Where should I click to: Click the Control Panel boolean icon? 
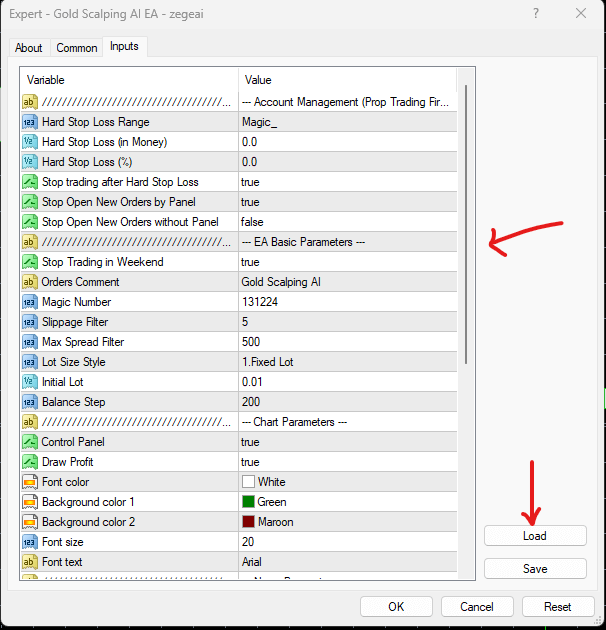[29, 442]
